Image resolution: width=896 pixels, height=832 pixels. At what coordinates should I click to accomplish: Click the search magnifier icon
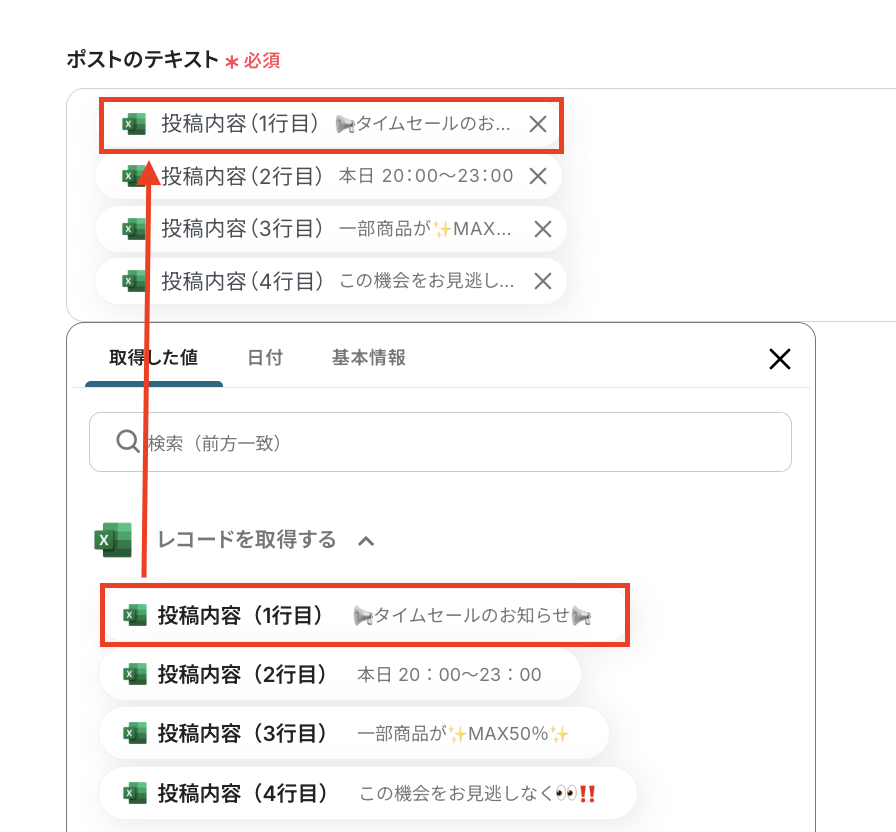click(x=127, y=442)
